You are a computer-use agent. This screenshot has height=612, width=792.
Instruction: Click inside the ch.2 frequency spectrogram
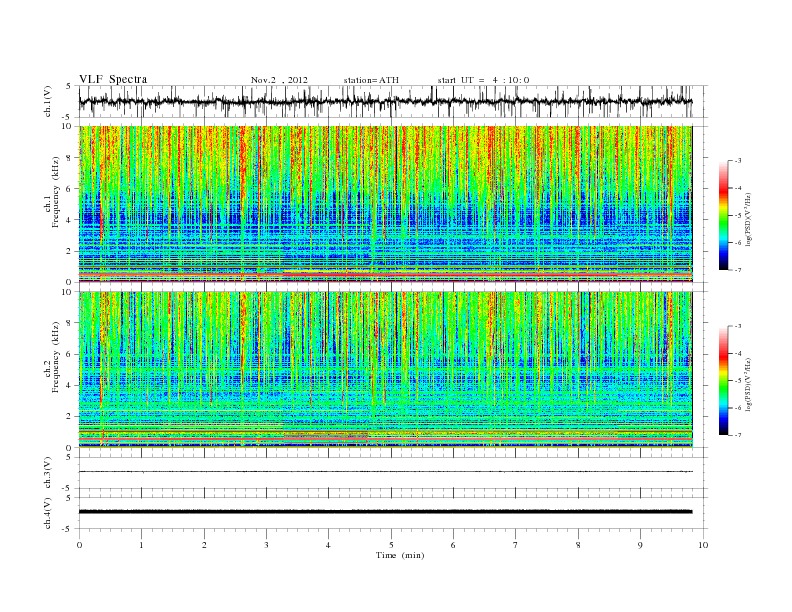point(385,370)
